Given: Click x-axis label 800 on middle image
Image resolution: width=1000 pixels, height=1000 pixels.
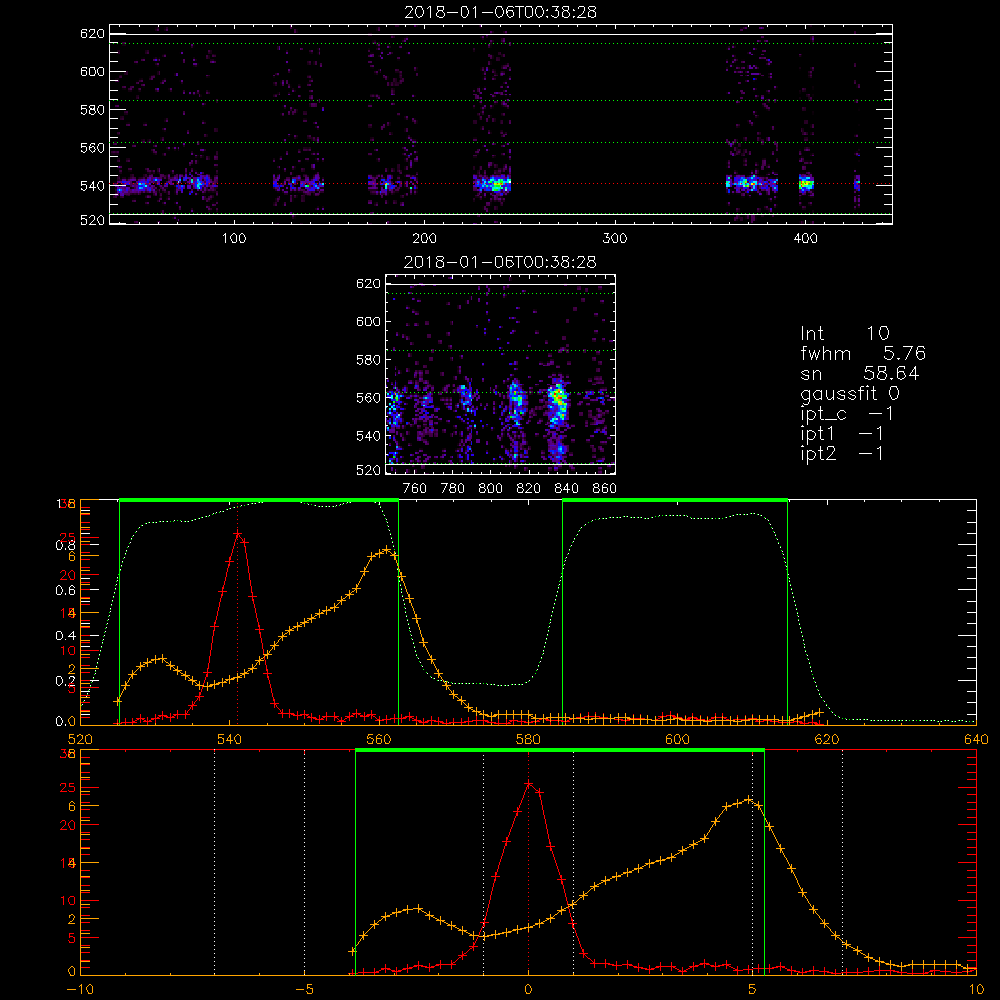Looking at the screenshot, I should click(490, 489).
